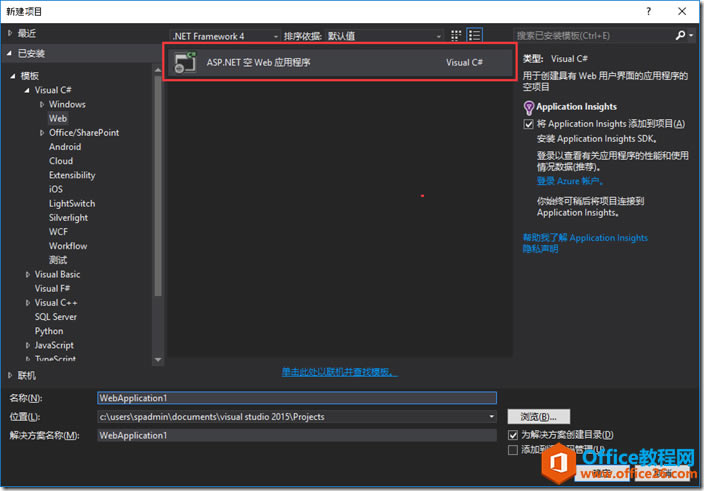
Task: Switch to medium icons list view
Action: (475, 35)
